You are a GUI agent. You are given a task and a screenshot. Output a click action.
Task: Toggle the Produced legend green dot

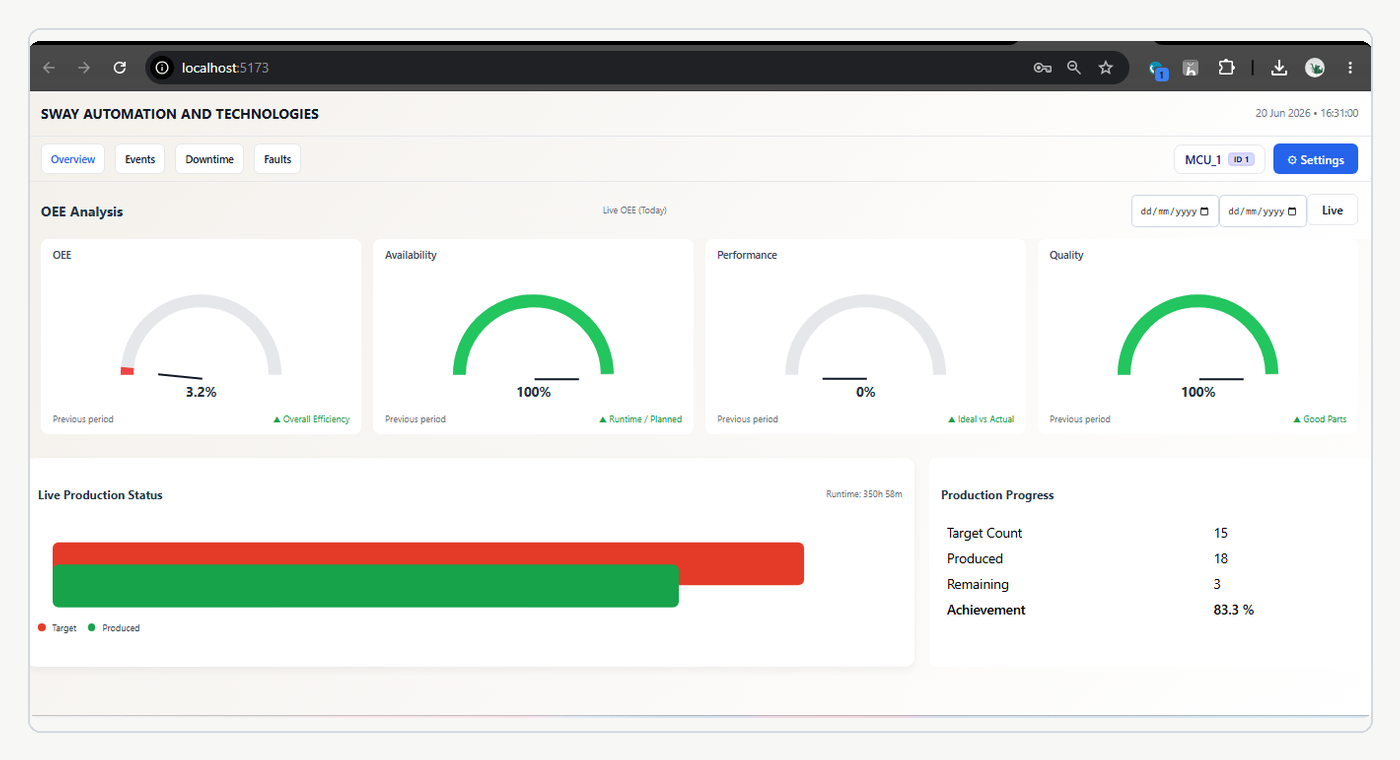pos(92,628)
